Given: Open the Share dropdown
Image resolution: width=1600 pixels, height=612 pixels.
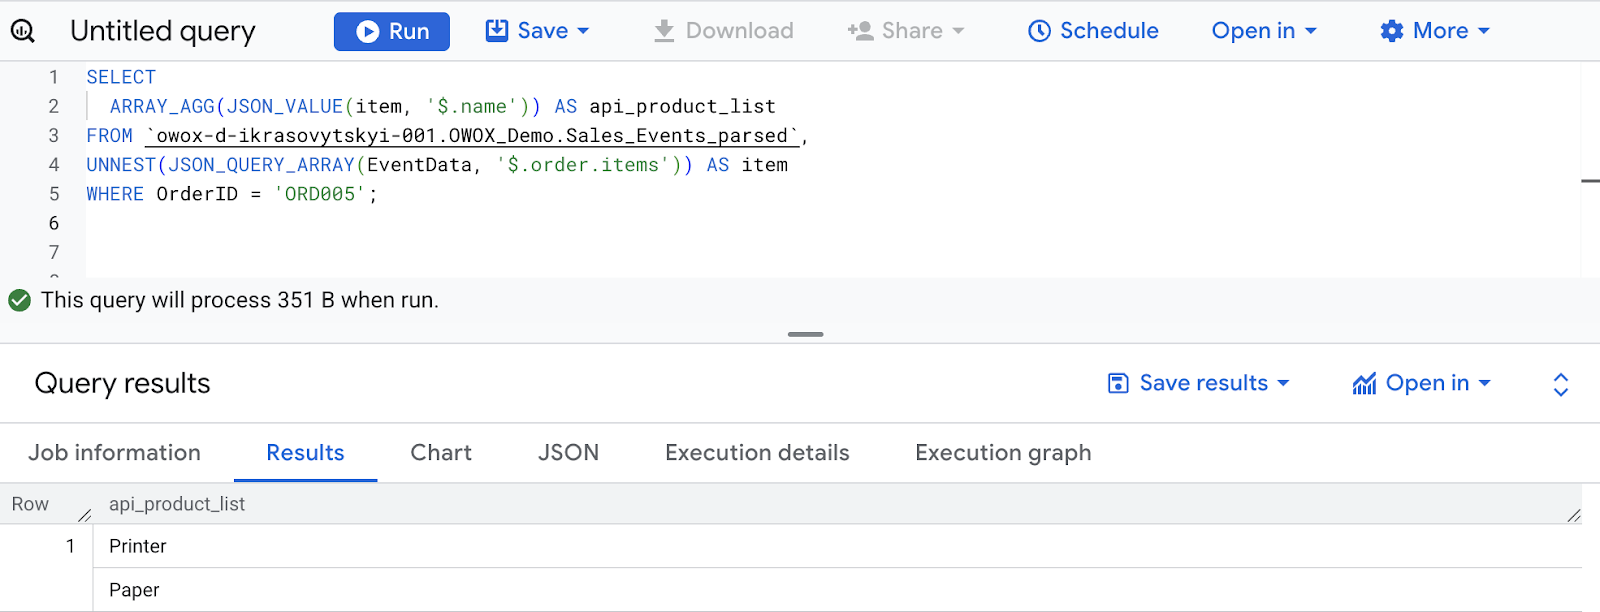Looking at the screenshot, I should (906, 31).
